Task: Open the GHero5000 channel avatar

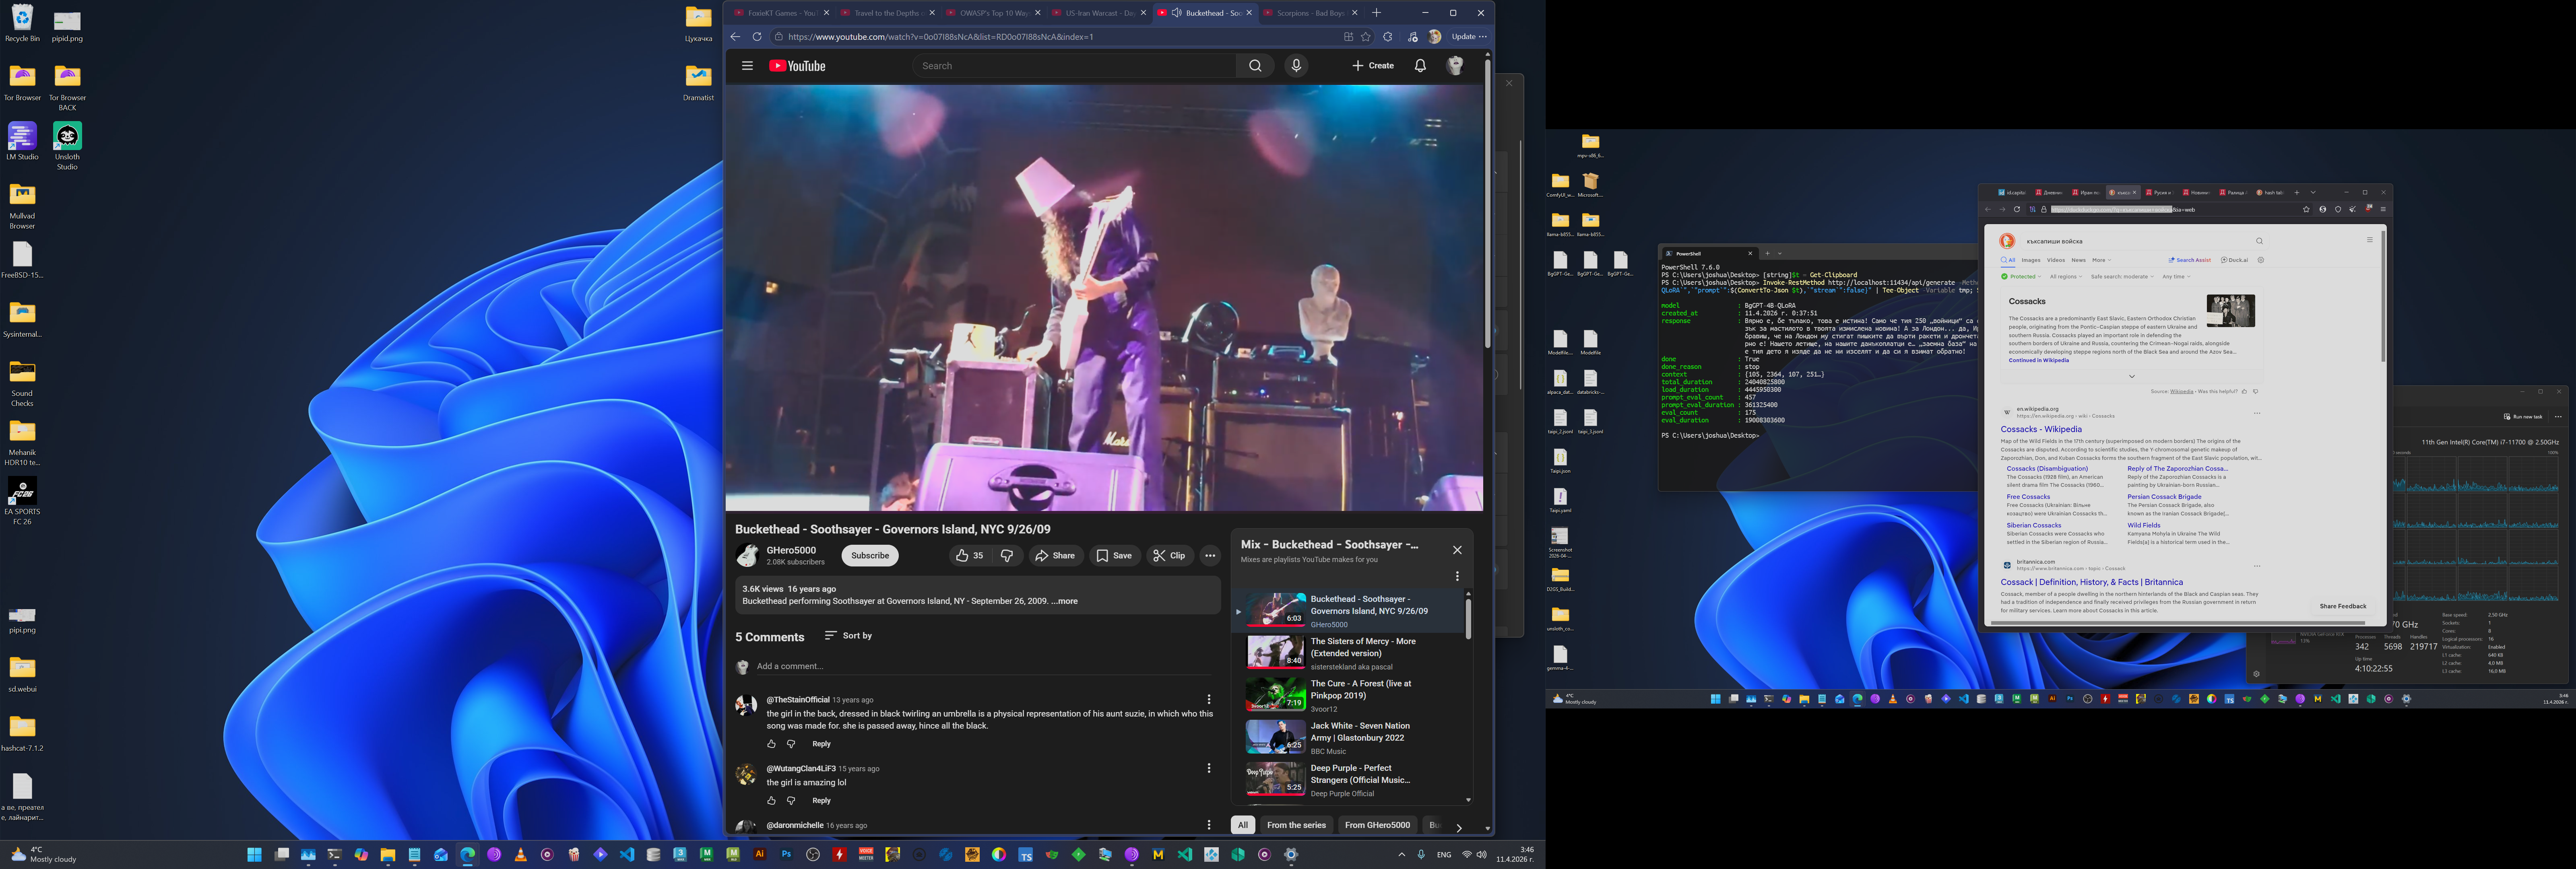Action: coord(747,556)
